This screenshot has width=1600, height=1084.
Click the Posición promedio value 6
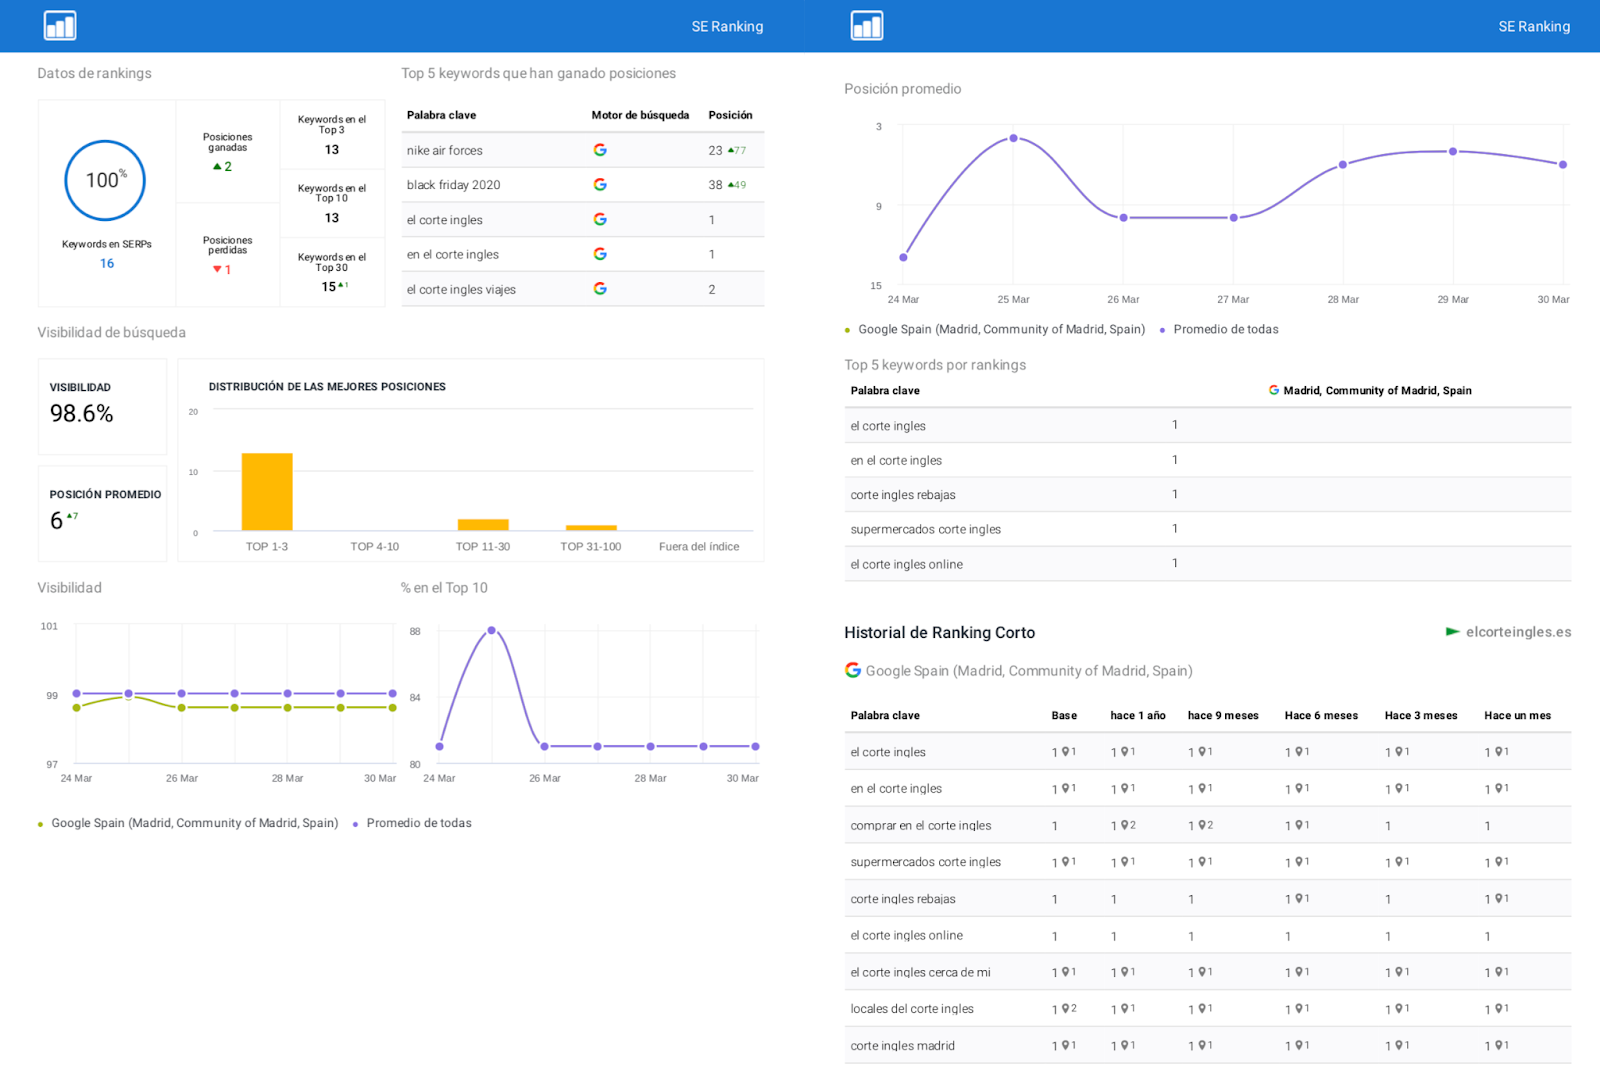point(56,520)
